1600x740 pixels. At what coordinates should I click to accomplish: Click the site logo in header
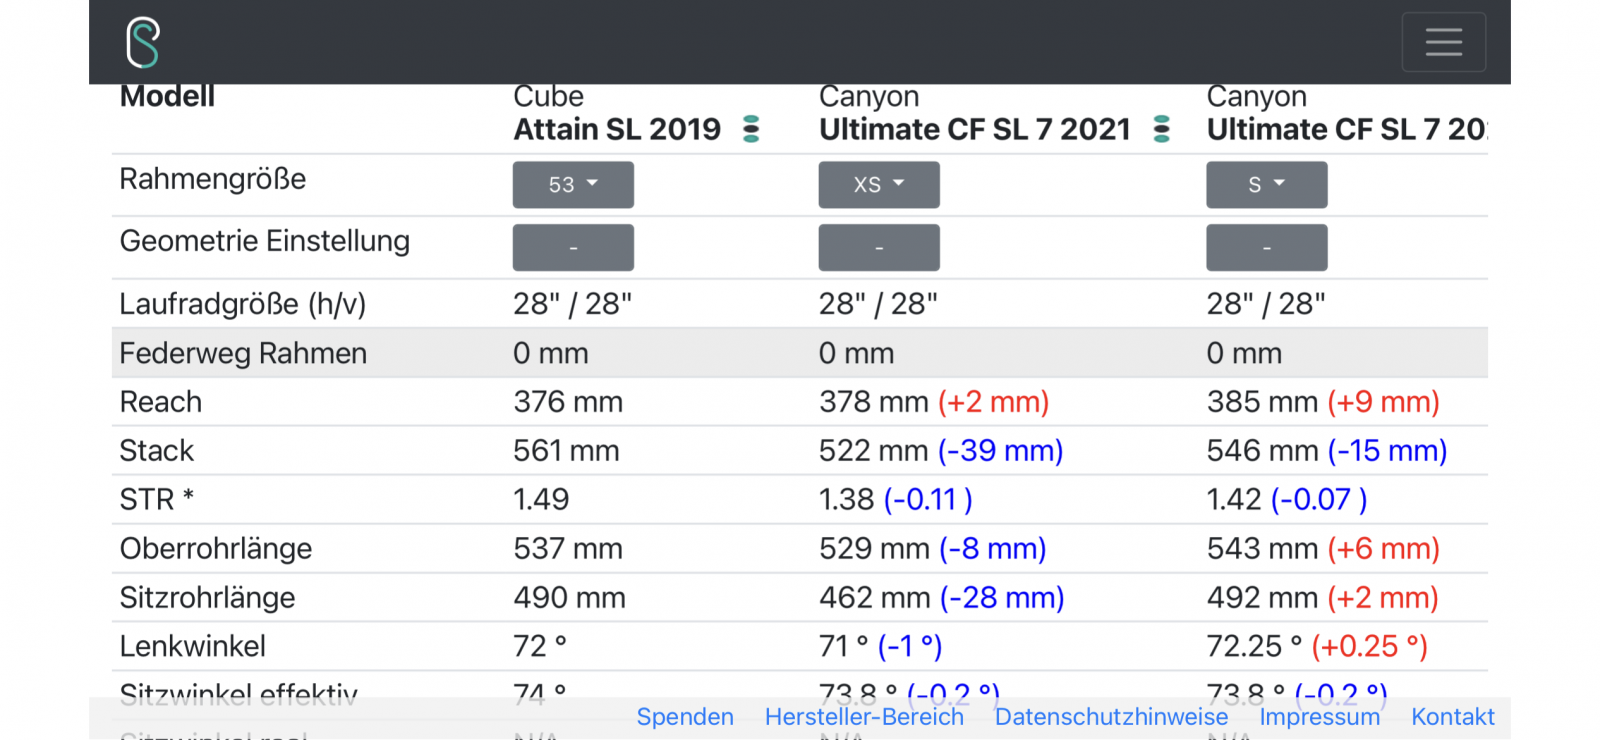pyautogui.click(x=143, y=42)
